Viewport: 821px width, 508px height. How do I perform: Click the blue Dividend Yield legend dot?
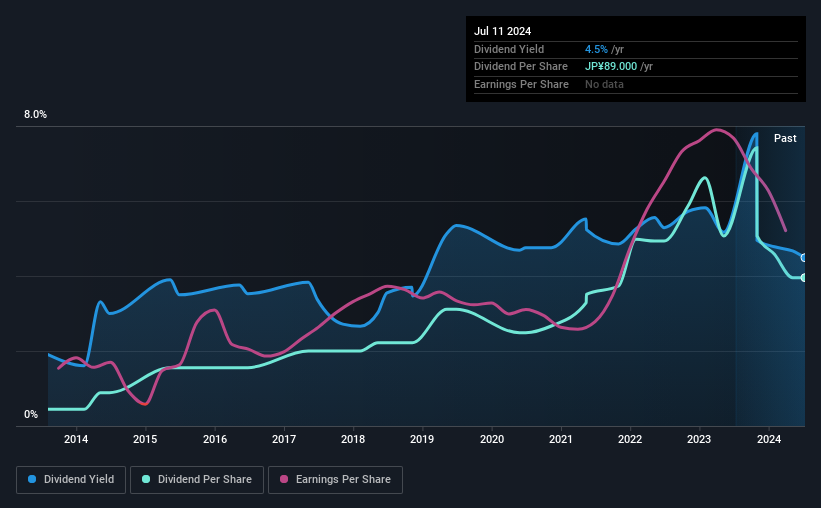point(32,479)
